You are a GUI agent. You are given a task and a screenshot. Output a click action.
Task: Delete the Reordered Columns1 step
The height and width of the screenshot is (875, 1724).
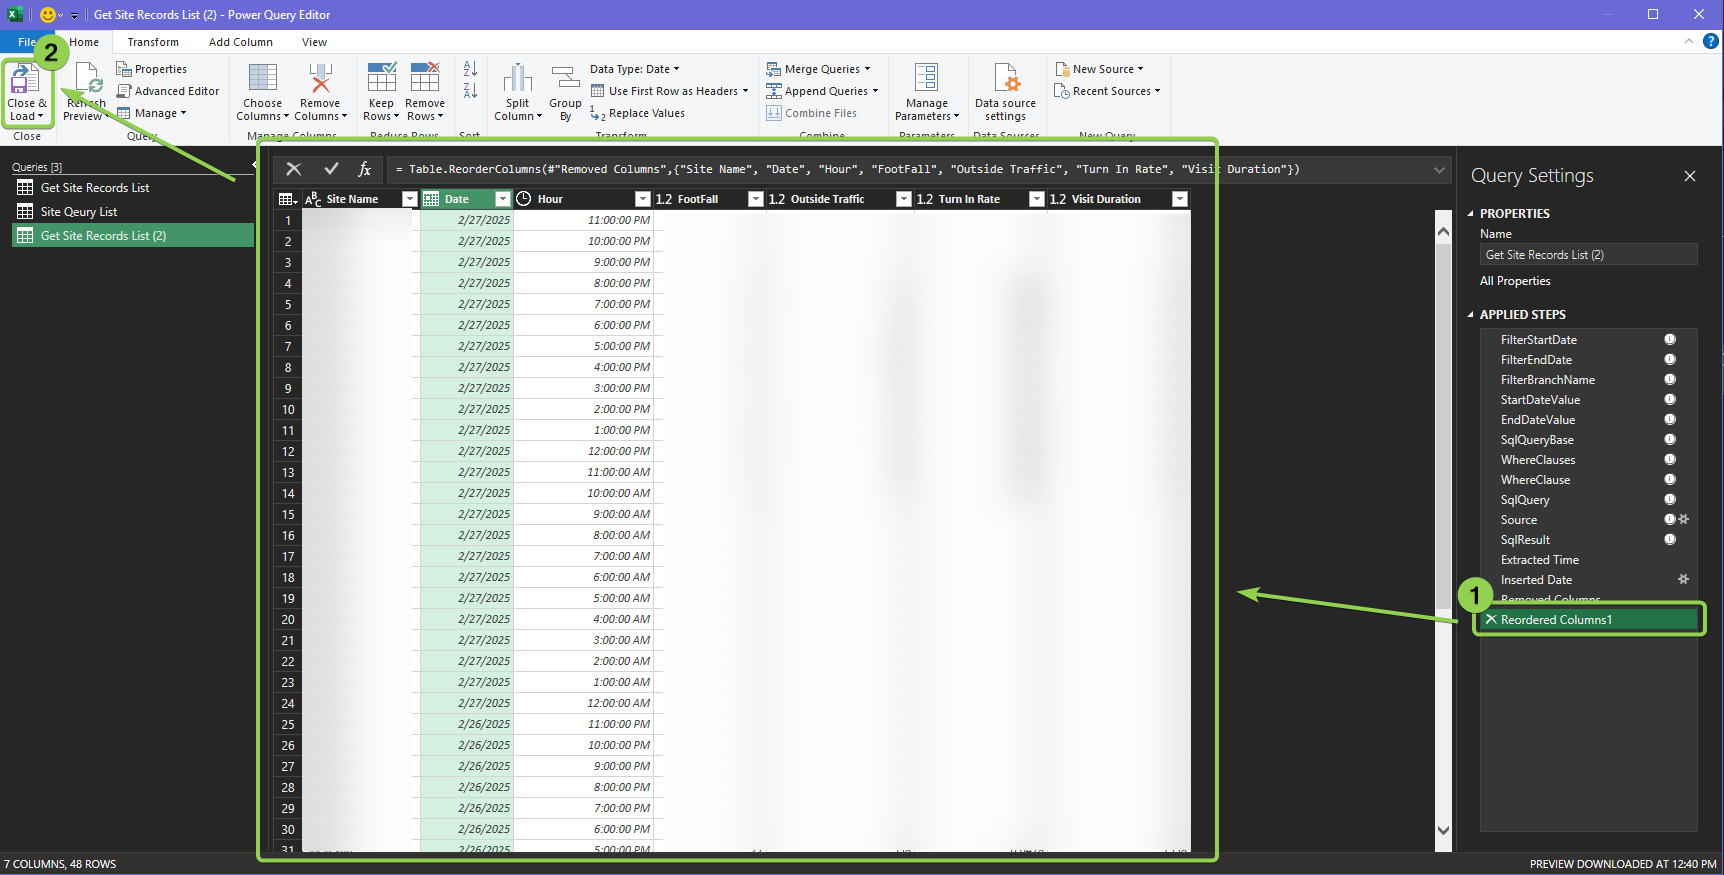tap(1491, 619)
